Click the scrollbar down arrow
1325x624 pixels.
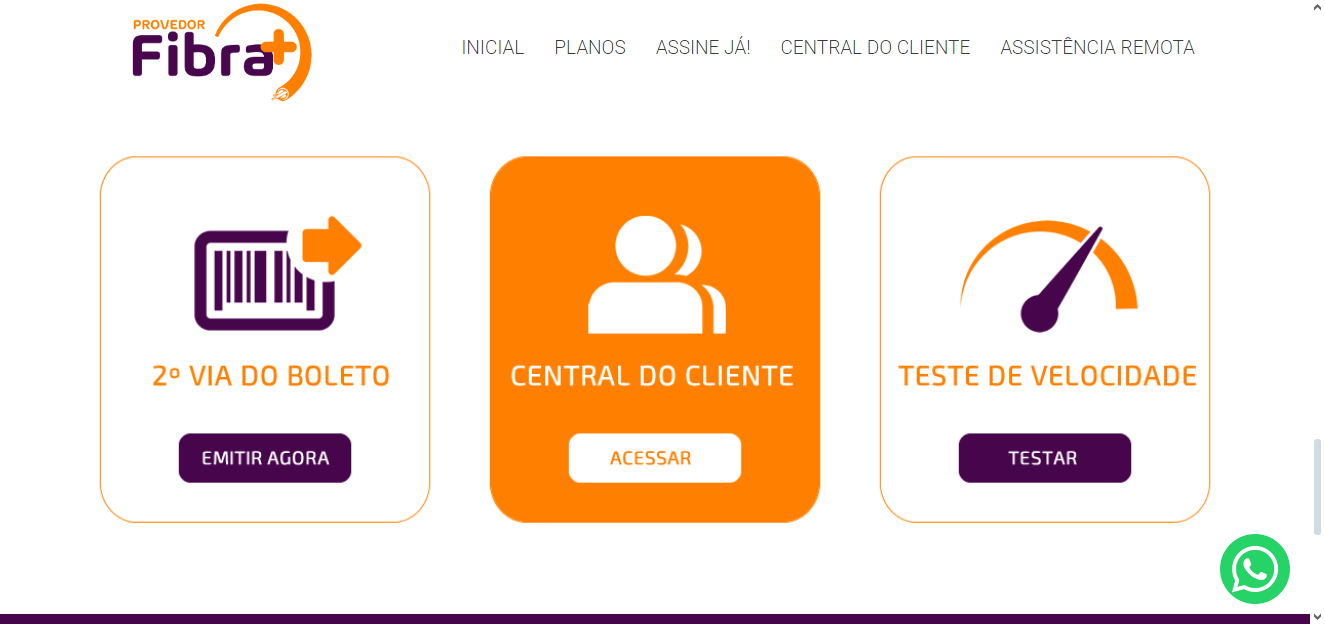point(1317,616)
